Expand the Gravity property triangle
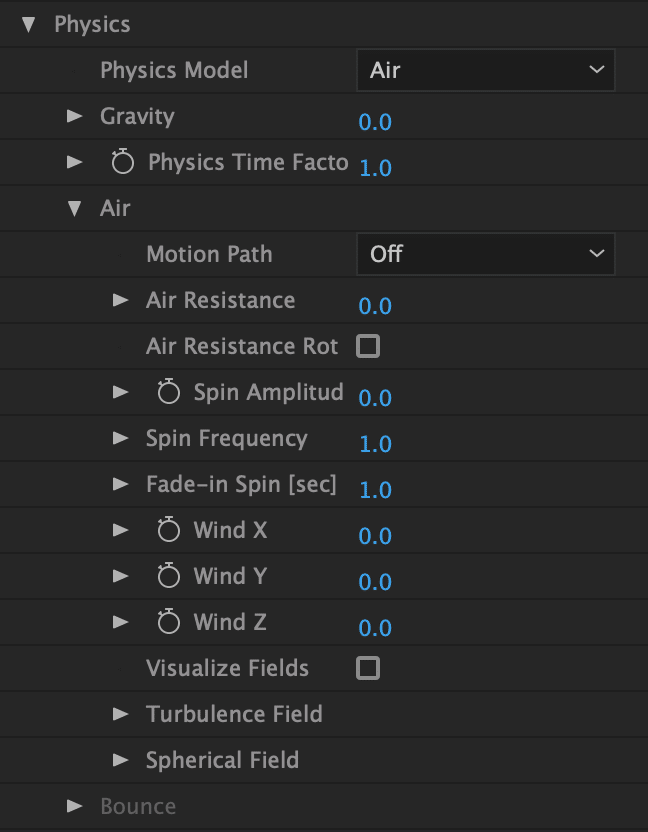The height and width of the screenshot is (832, 648). (75, 116)
